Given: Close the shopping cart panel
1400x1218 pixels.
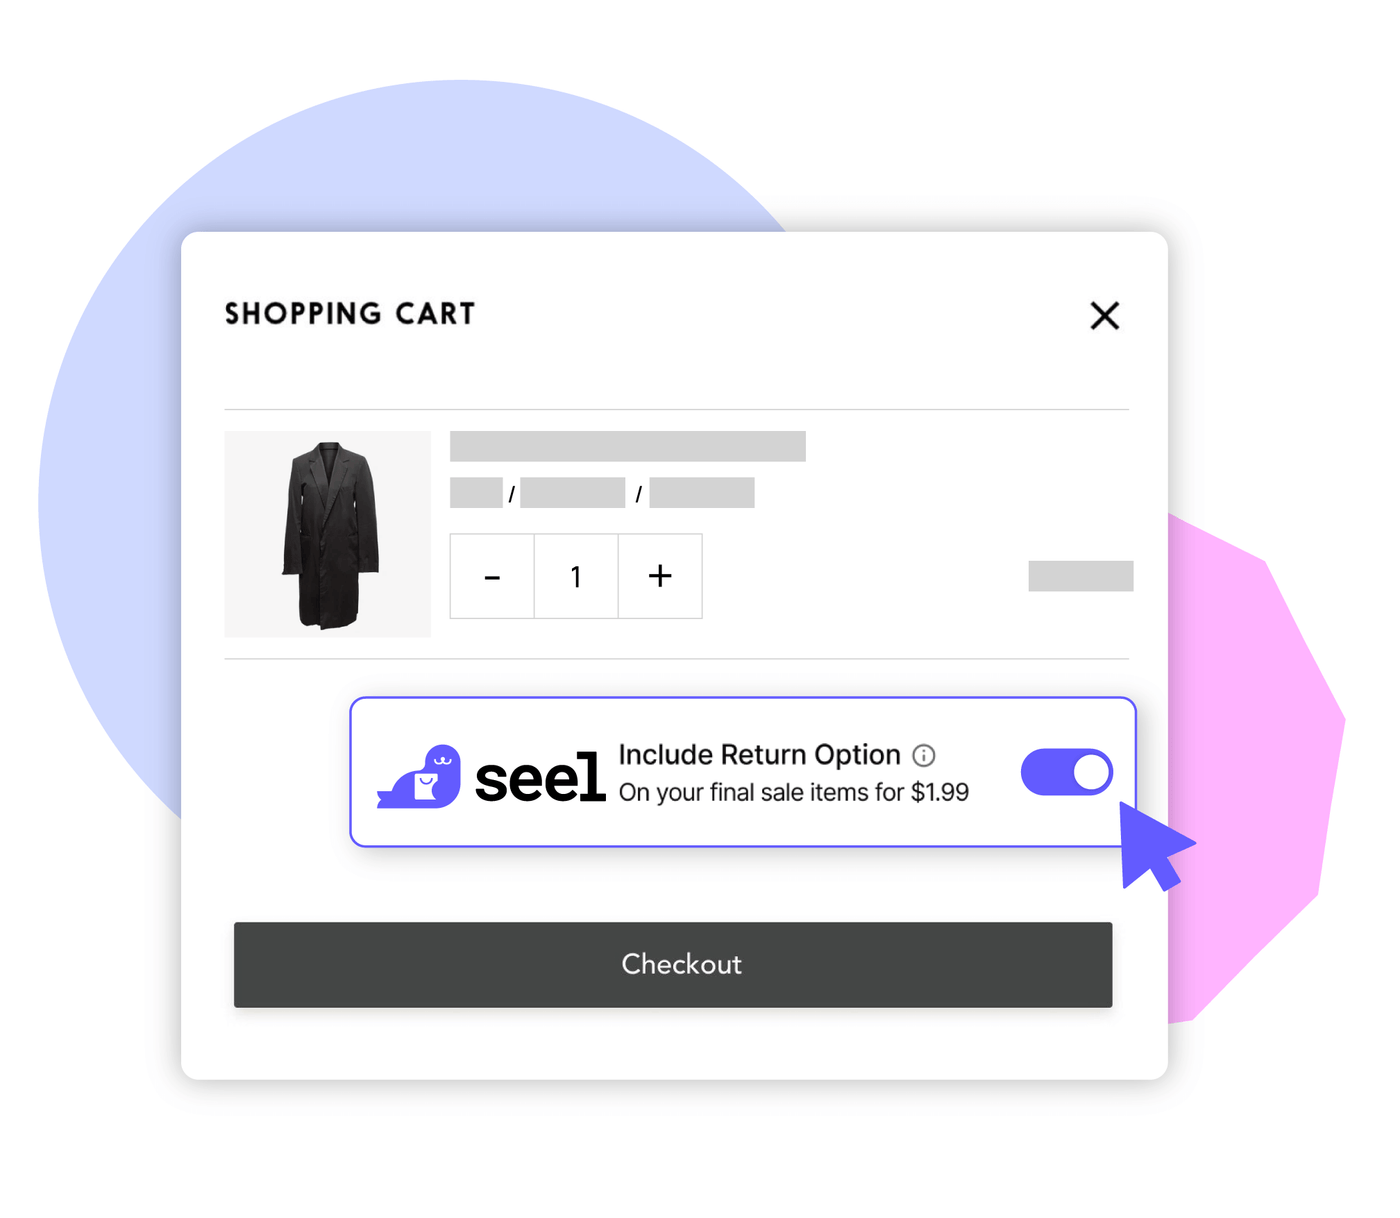Looking at the screenshot, I should pyautogui.click(x=1104, y=316).
